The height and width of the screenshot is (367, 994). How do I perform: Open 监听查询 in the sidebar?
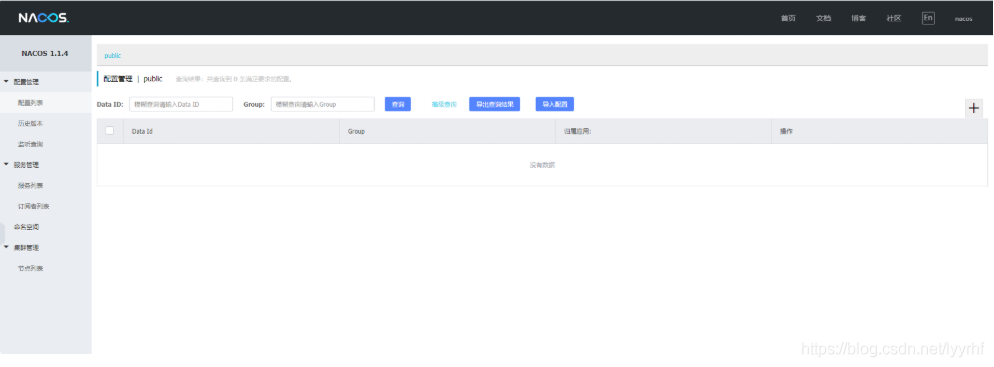point(30,145)
